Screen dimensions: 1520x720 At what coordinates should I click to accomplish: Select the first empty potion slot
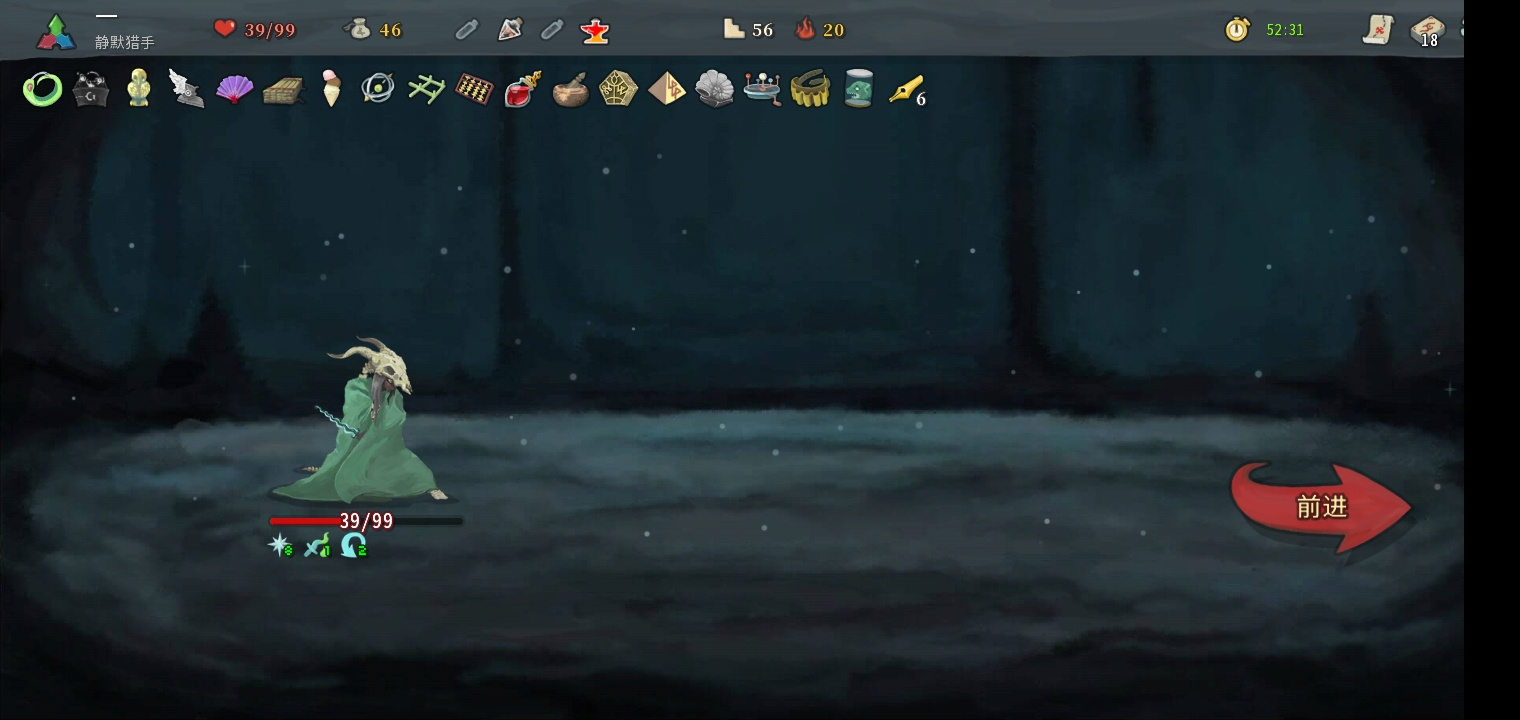point(467,29)
